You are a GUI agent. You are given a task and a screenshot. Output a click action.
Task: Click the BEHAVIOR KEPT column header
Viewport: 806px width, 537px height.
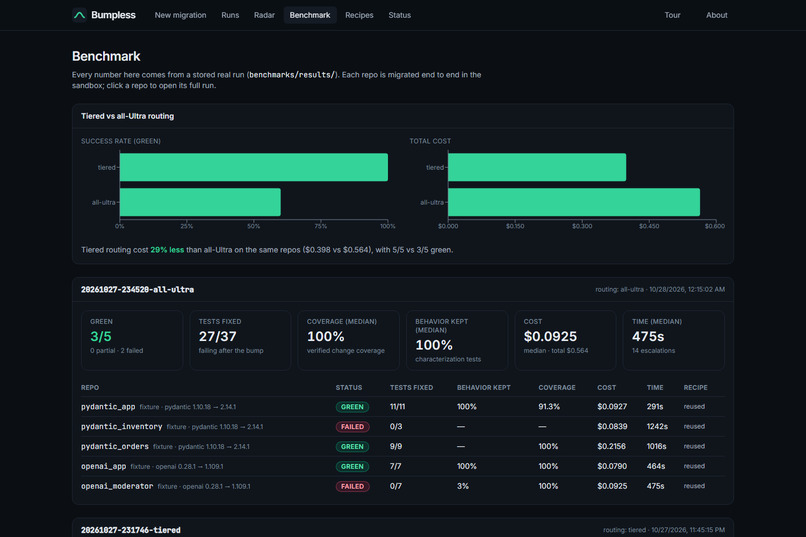(x=484, y=388)
